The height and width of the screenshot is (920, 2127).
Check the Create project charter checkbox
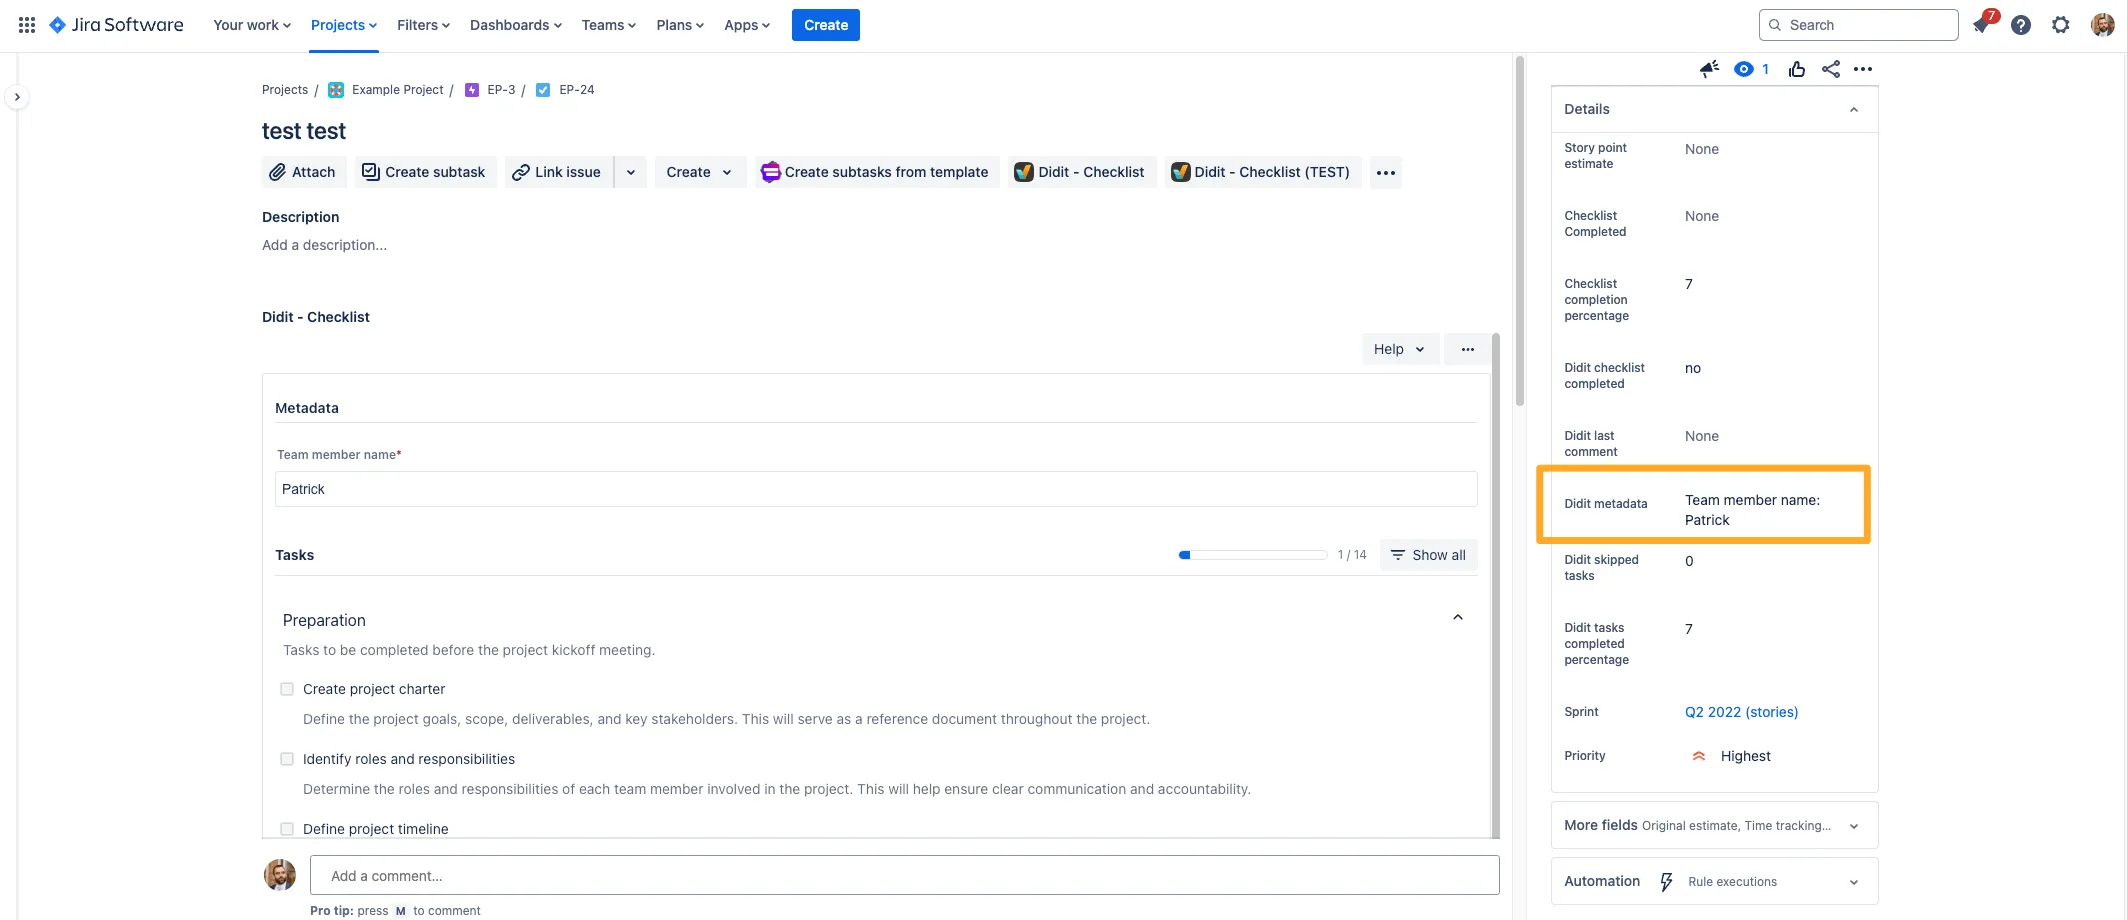coord(287,689)
